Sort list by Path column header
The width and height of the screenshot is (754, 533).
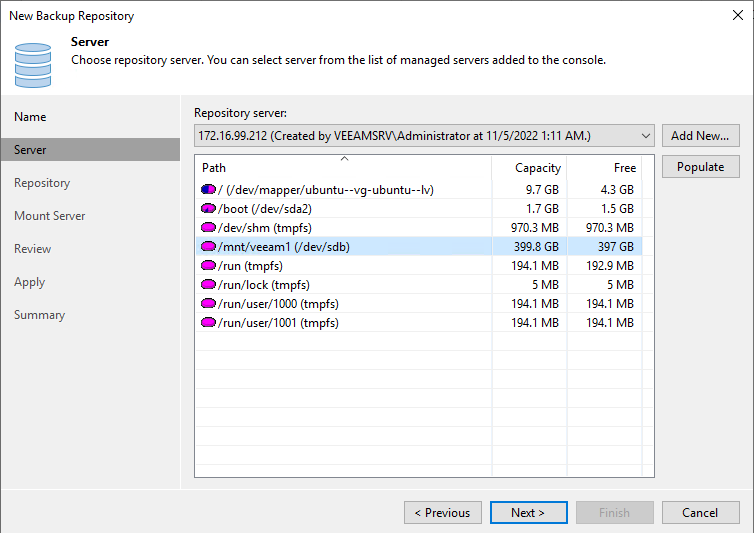[x=342, y=168]
